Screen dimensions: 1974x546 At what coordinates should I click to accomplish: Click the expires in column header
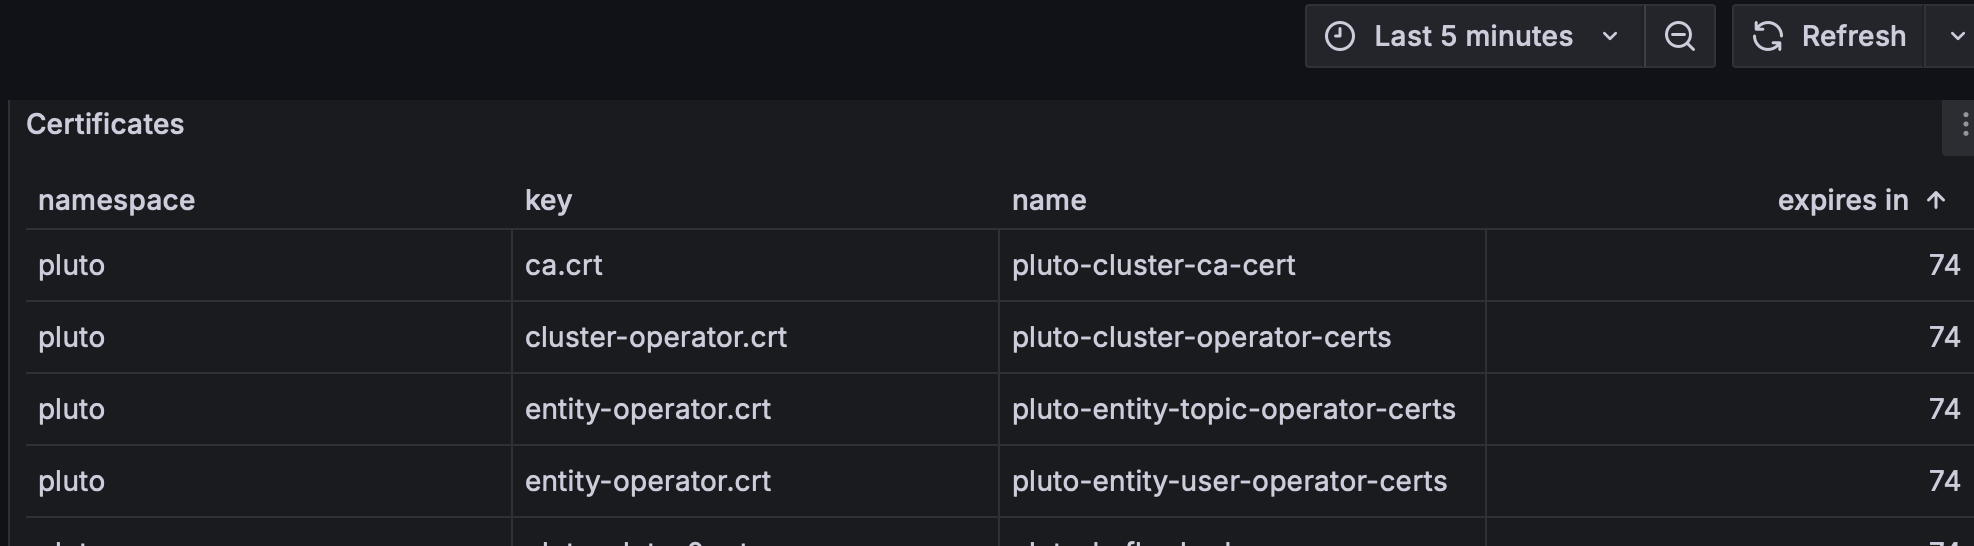click(1843, 200)
